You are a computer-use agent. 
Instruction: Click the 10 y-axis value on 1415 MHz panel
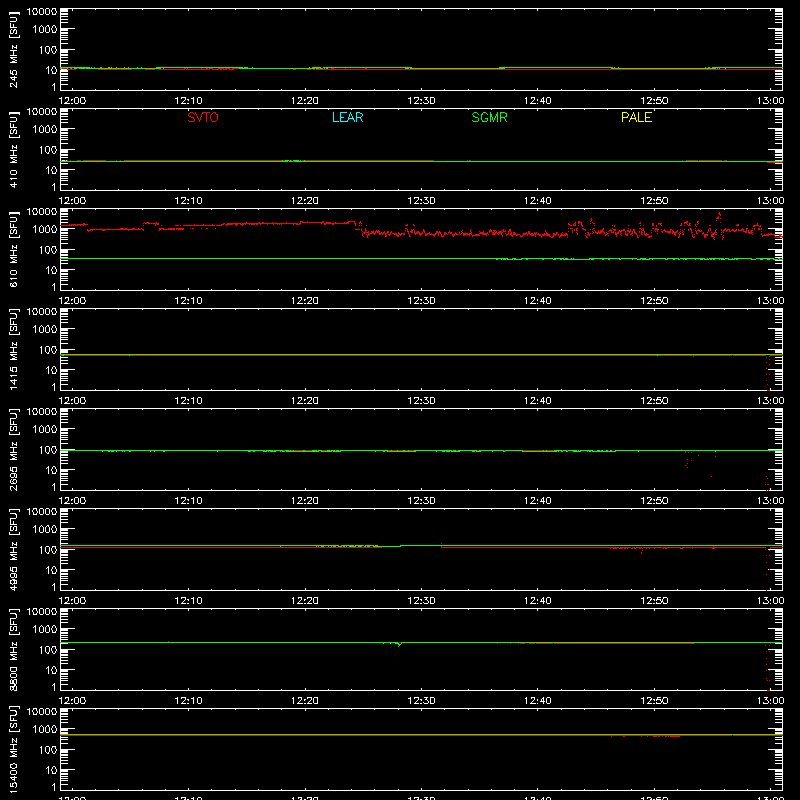tap(51, 370)
